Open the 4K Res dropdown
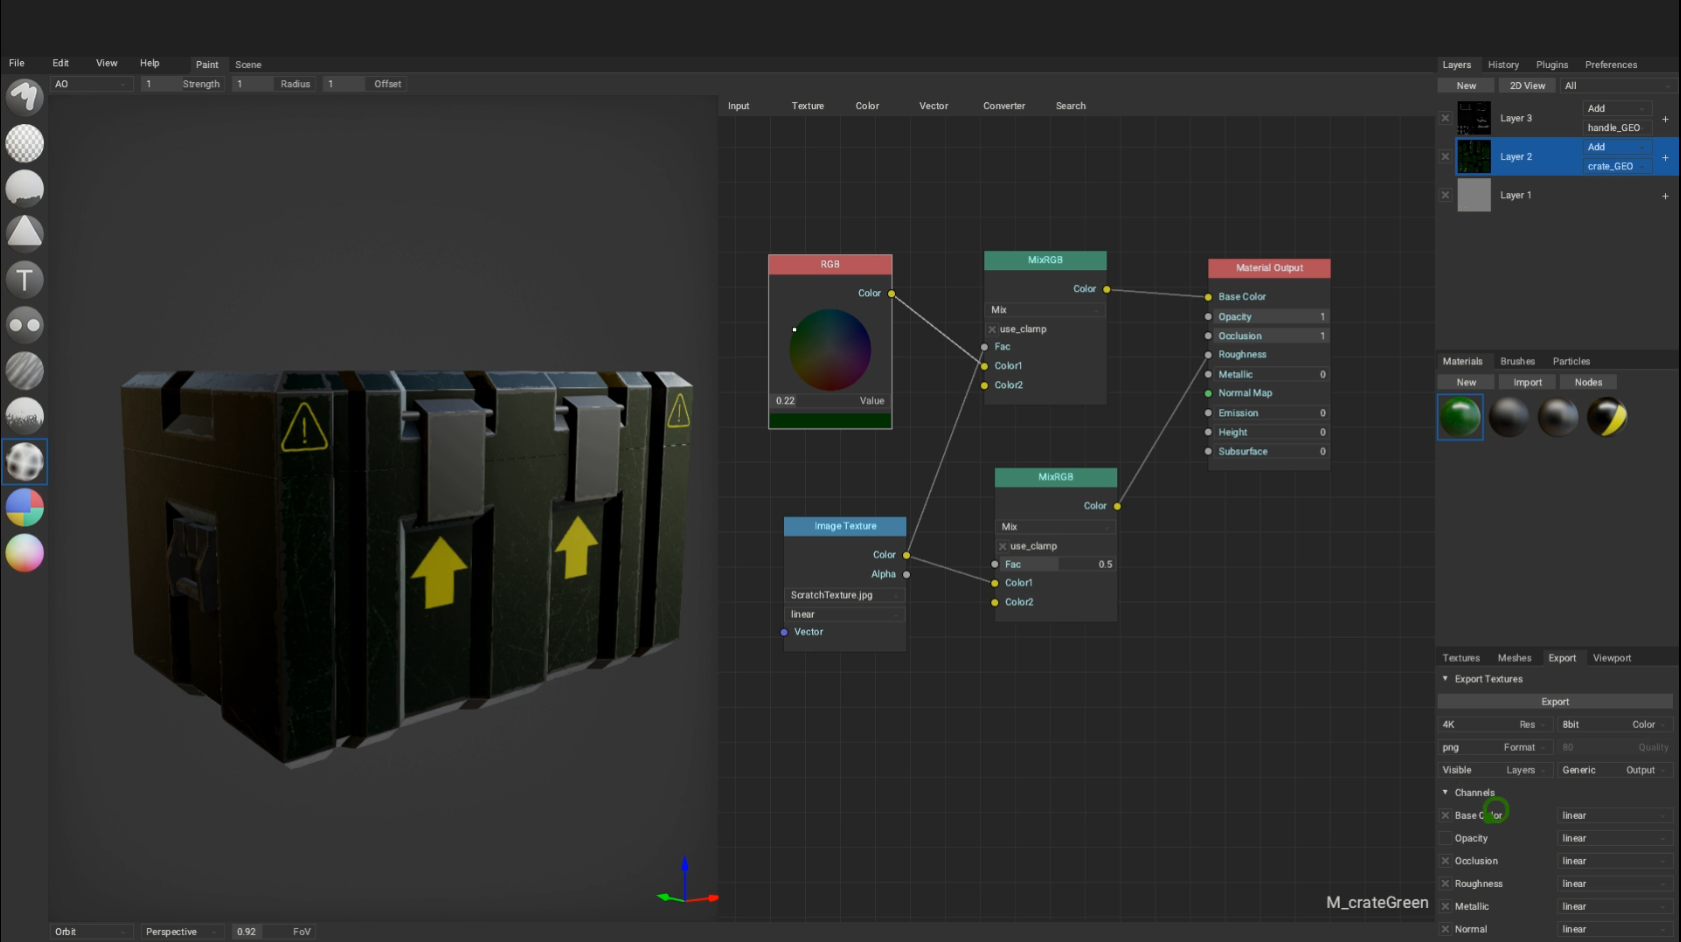1681x942 pixels. coord(1493,725)
